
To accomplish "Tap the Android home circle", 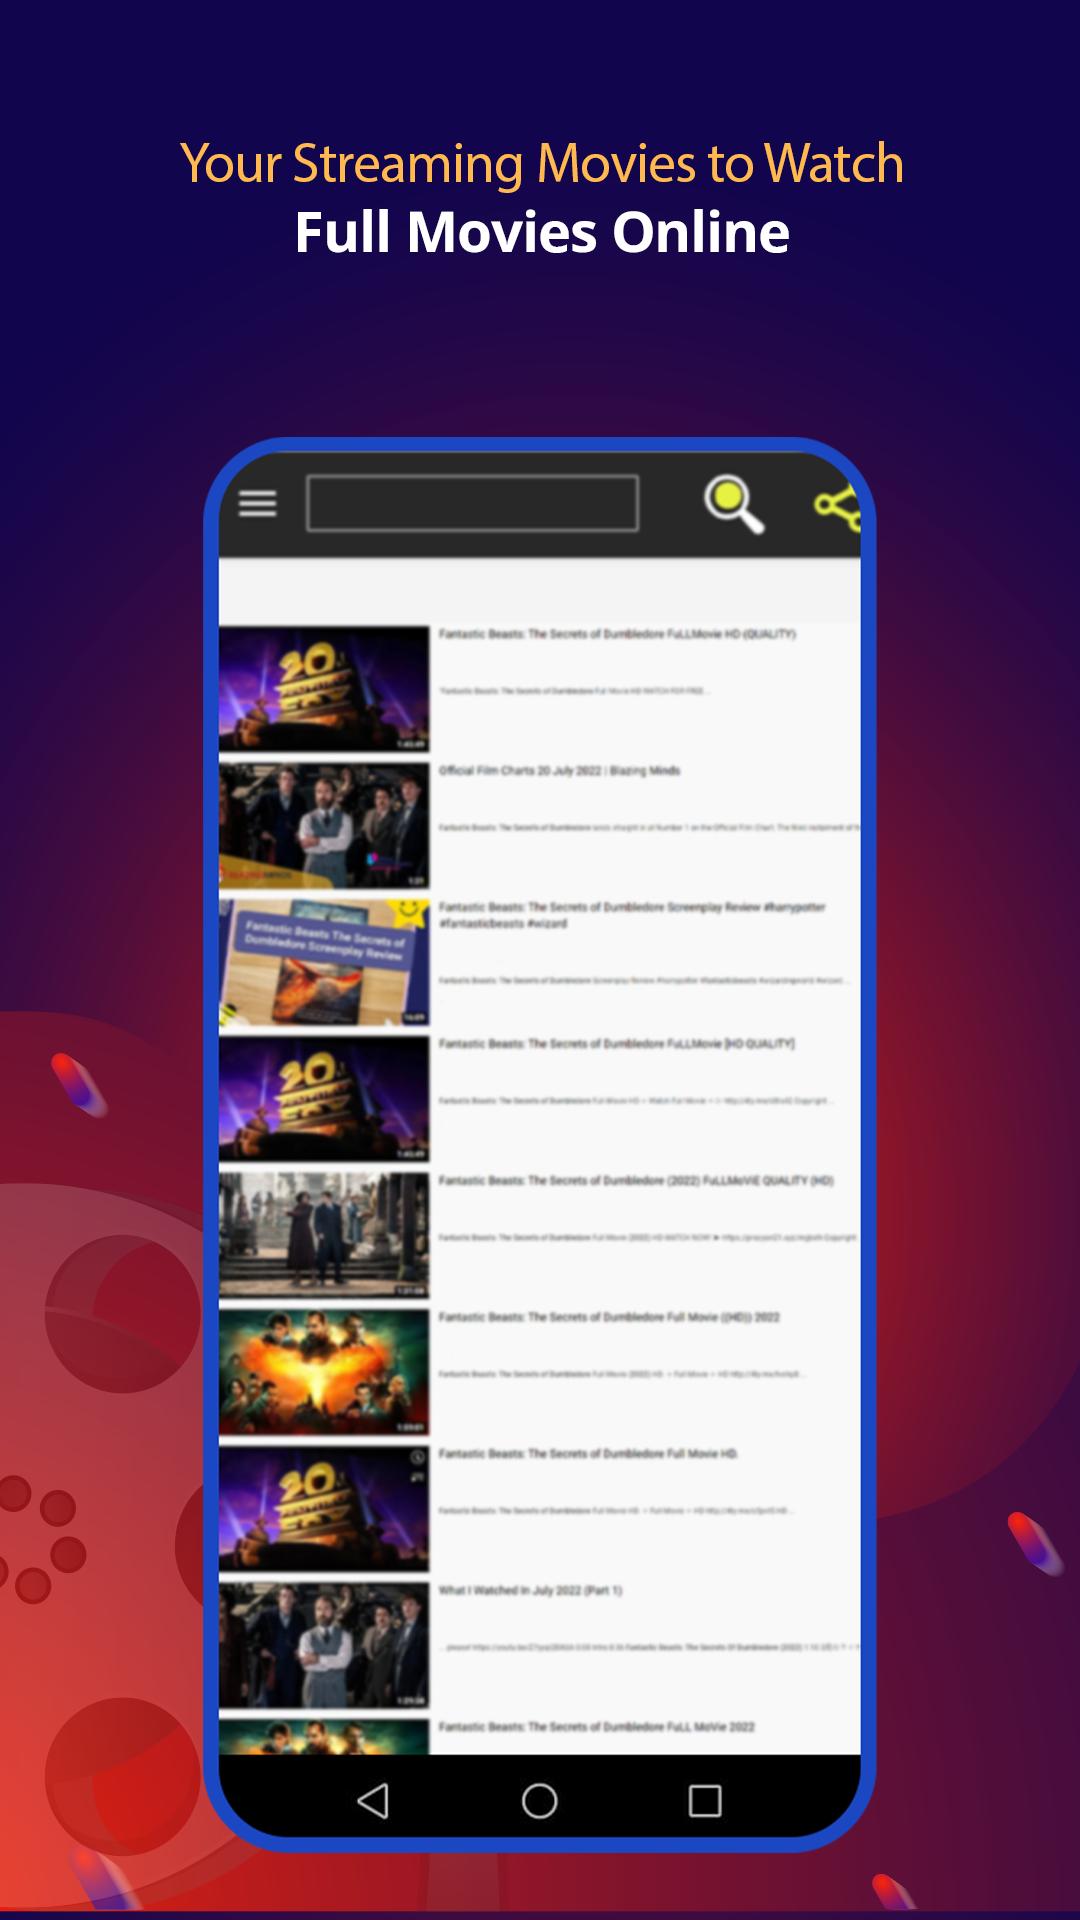I will pyautogui.click(x=540, y=1800).
